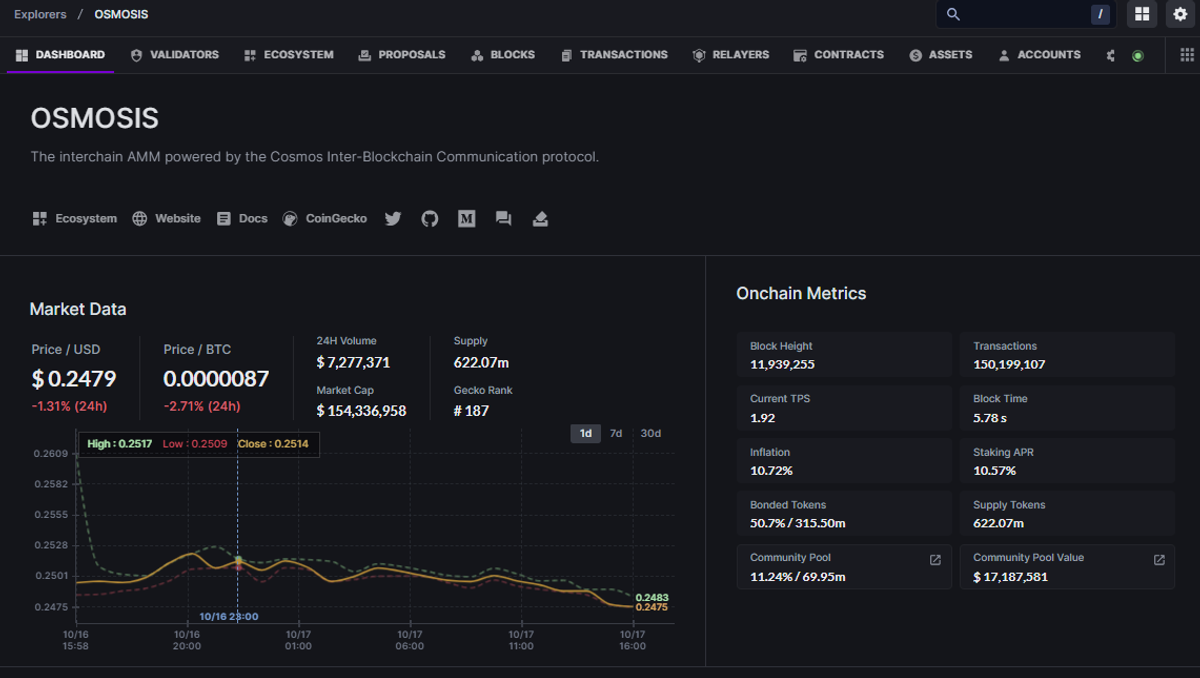This screenshot has width=1200, height=678.
Task: Click the 24H Volume $7,277,371 value
Action: point(353,362)
